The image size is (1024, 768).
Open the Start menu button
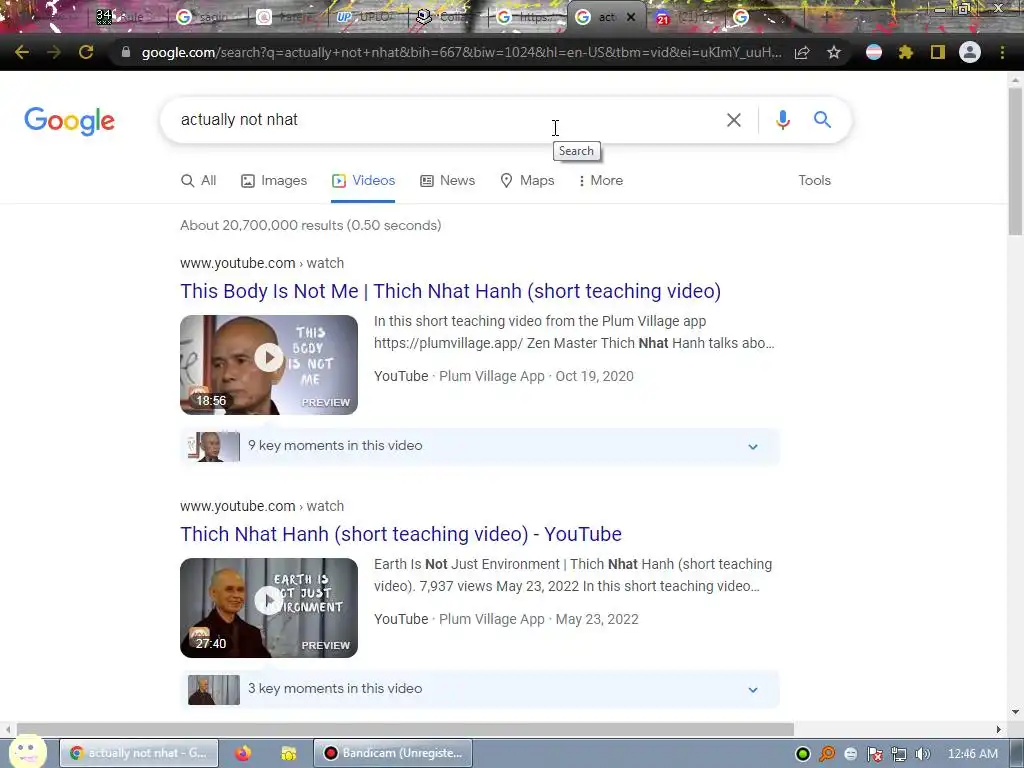point(27,752)
